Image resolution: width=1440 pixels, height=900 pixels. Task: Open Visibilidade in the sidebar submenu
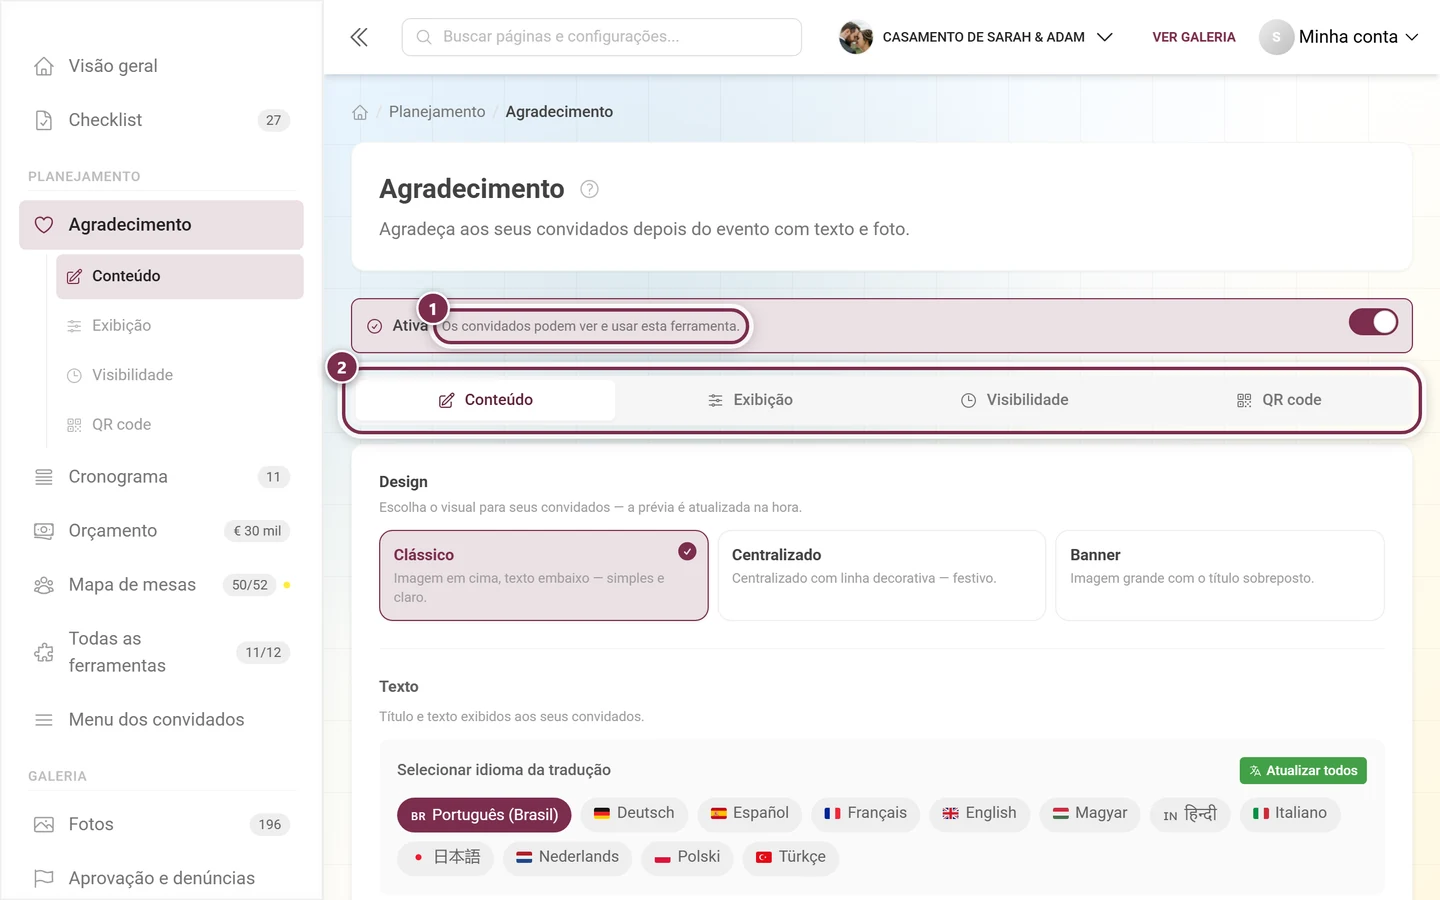point(180,375)
